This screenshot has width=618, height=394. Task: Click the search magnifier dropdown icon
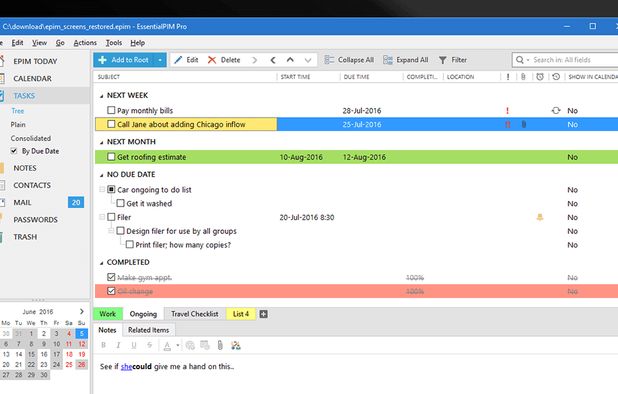point(522,60)
